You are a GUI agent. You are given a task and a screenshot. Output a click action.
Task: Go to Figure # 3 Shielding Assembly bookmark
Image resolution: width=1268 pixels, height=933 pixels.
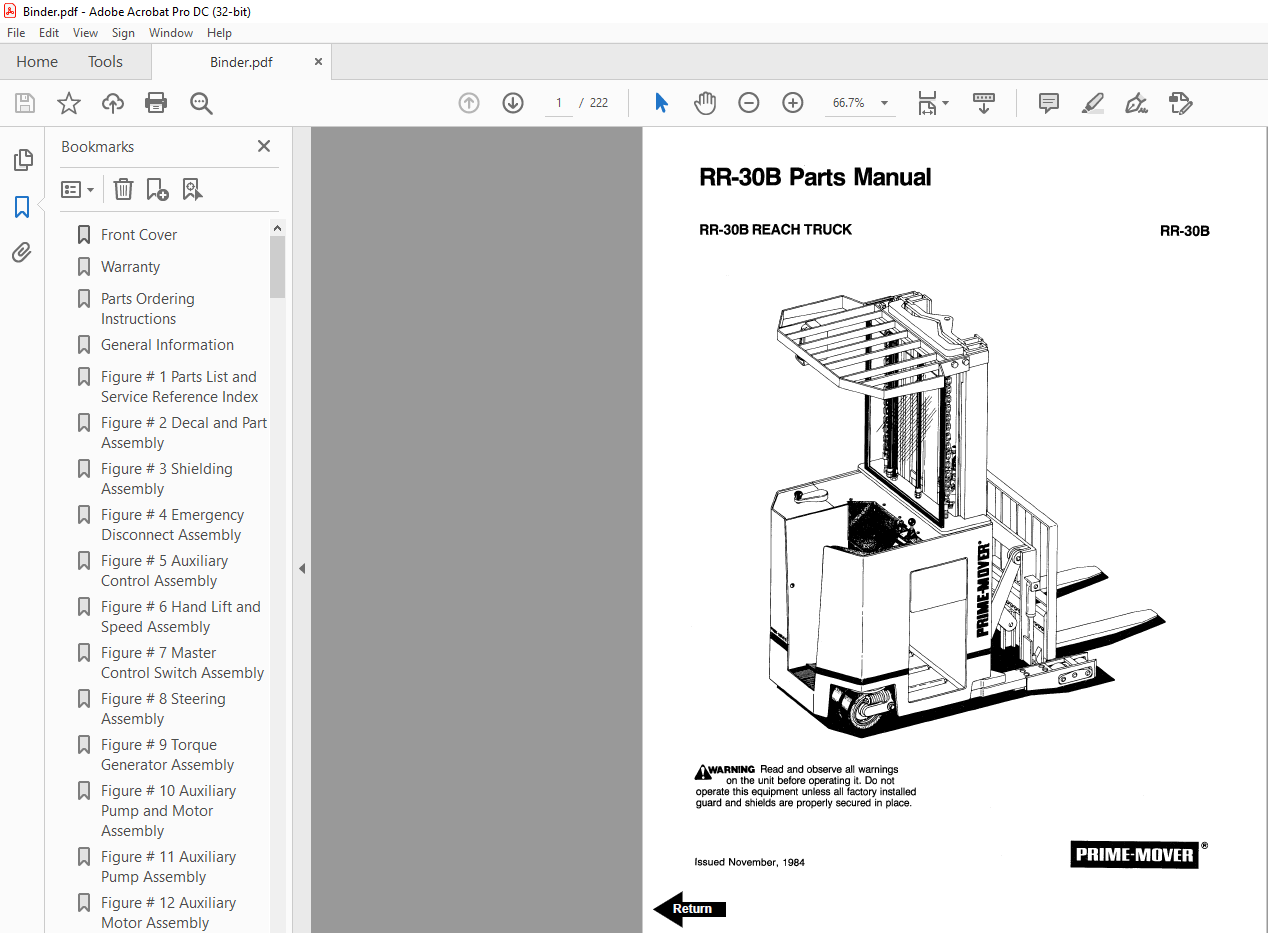tap(166, 479)
